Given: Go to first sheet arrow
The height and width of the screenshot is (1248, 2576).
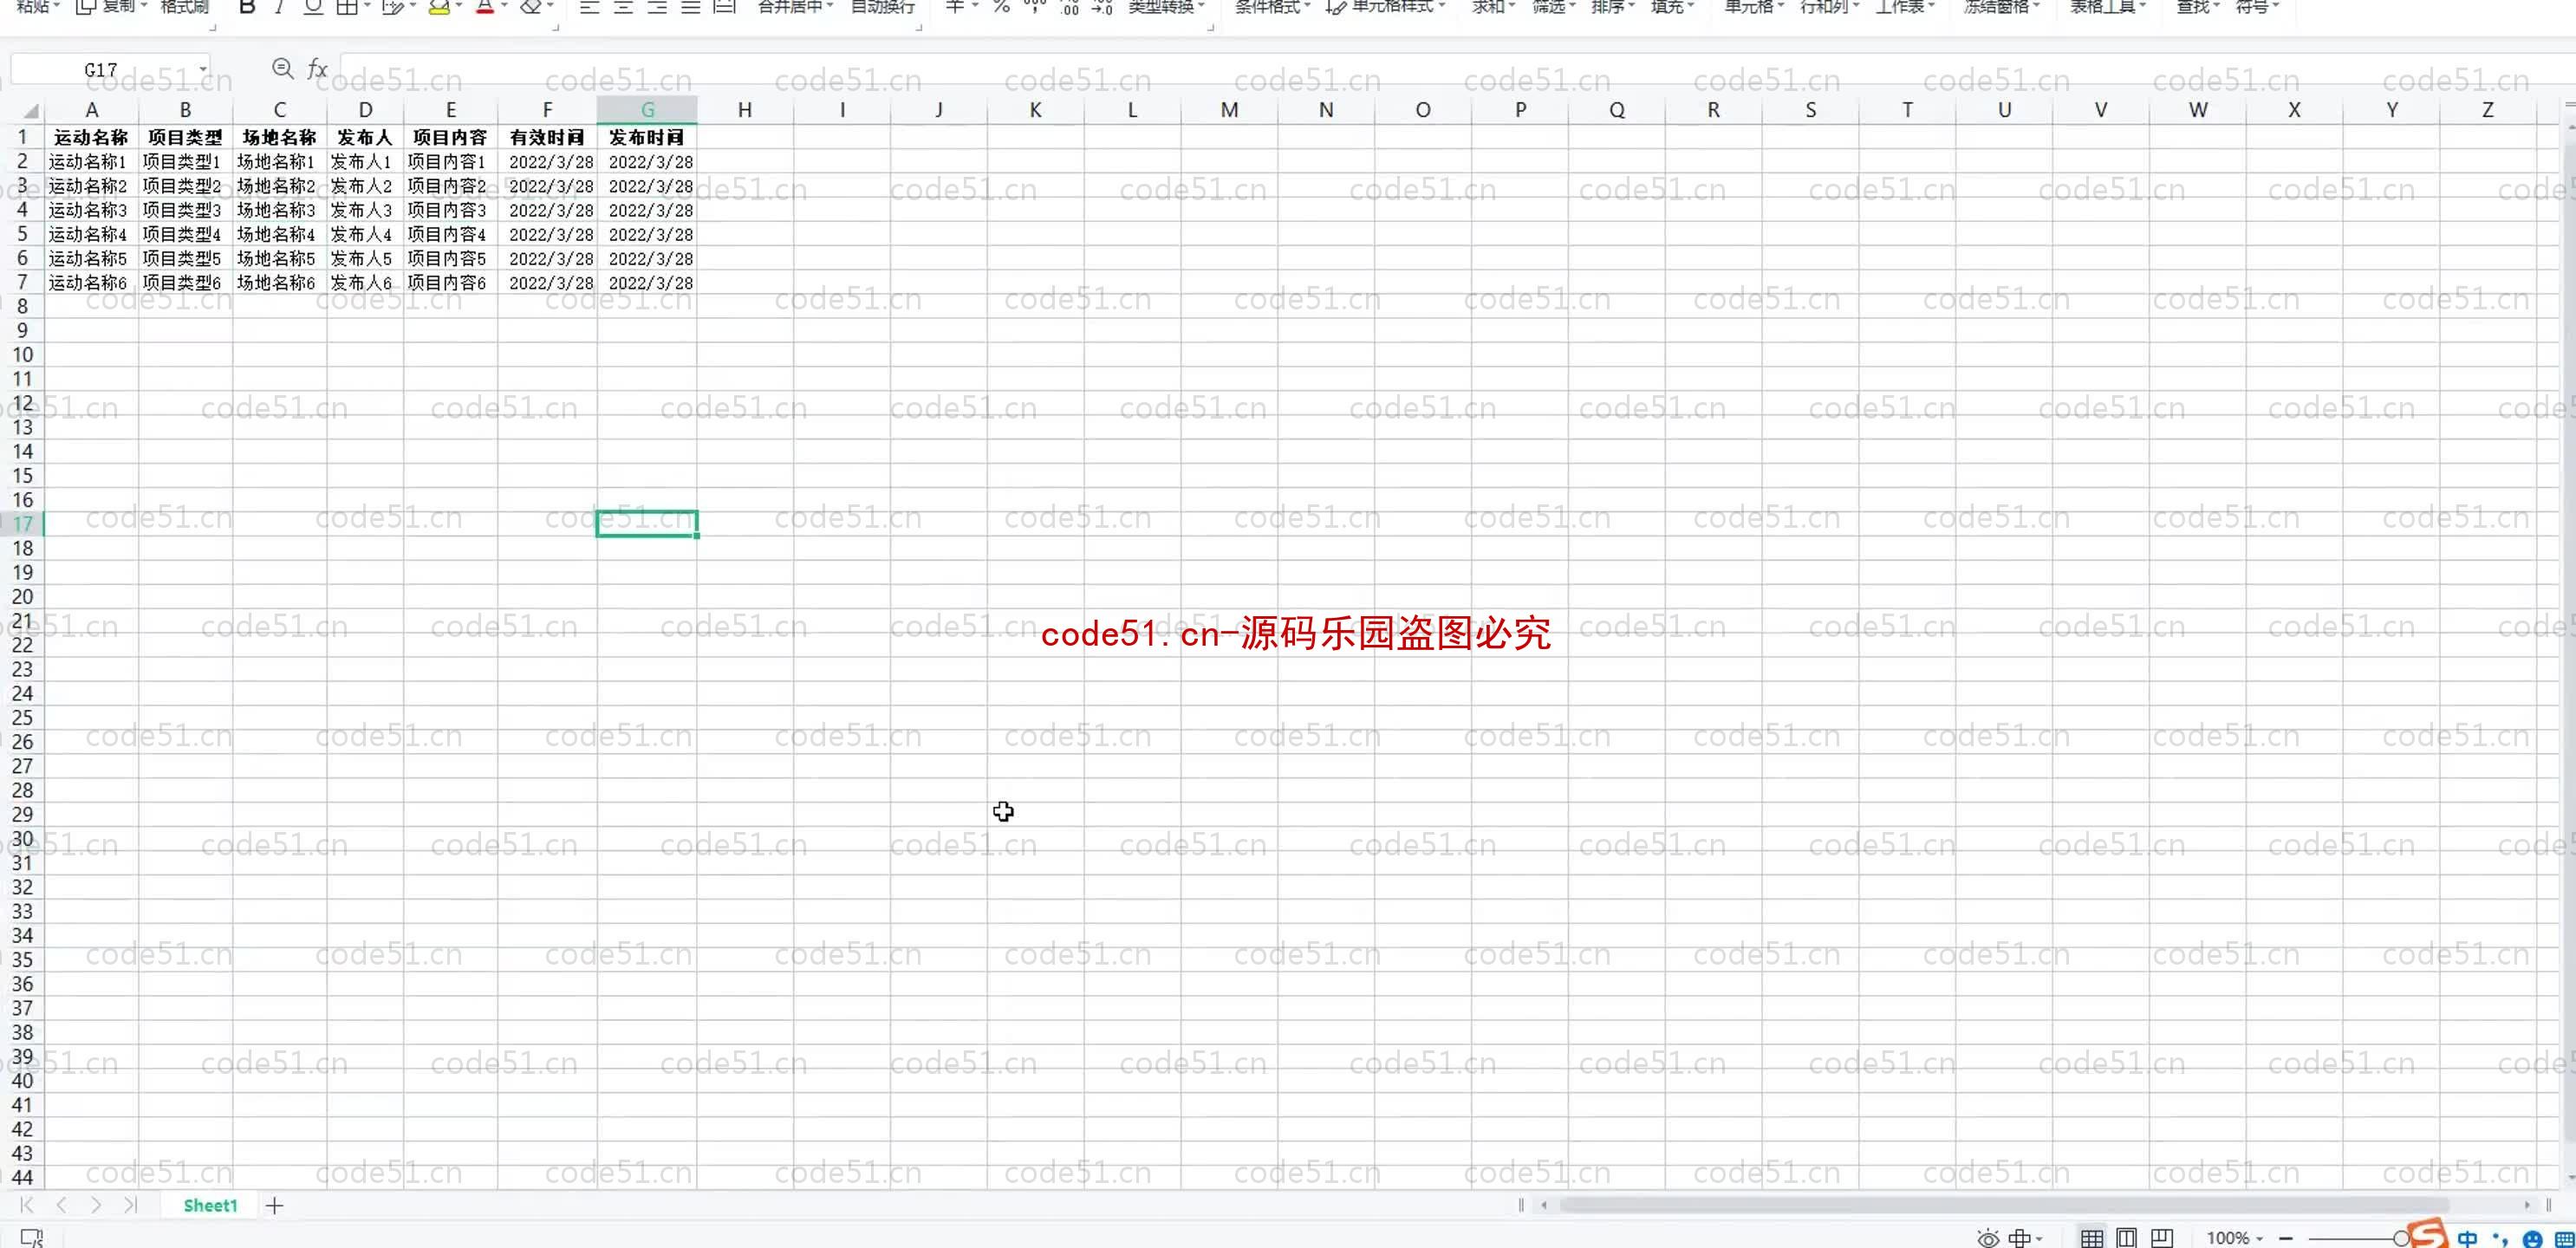Looking at the screenshot, I should click(x=27, y=1205).
